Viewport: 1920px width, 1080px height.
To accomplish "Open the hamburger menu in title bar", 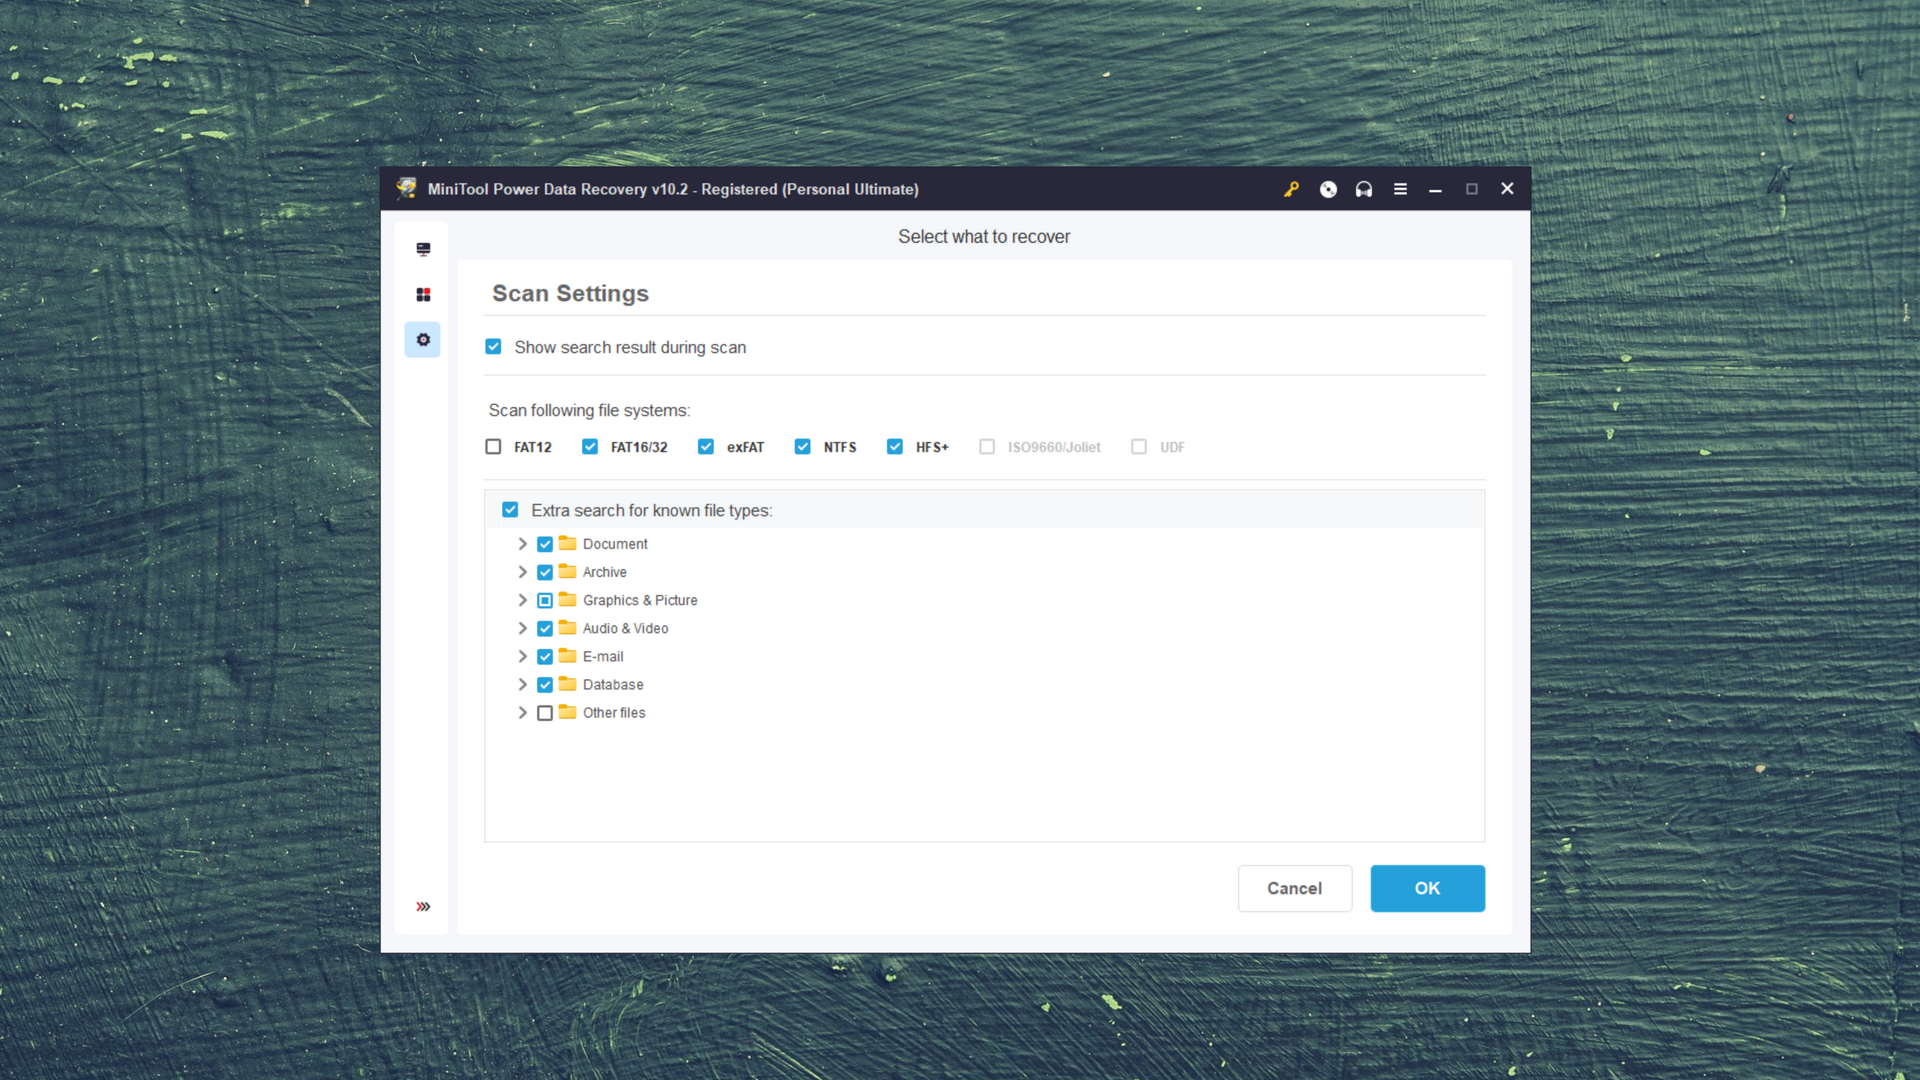I will [x=1400, y=189].
